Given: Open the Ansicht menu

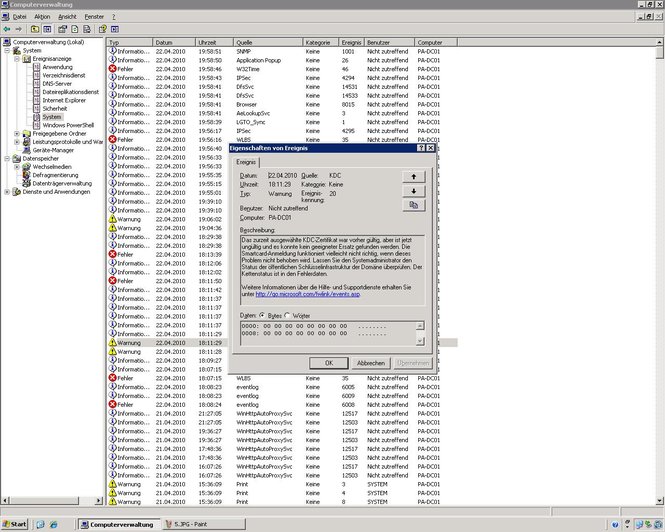Looking at the screenshot, I should [67, 17].
